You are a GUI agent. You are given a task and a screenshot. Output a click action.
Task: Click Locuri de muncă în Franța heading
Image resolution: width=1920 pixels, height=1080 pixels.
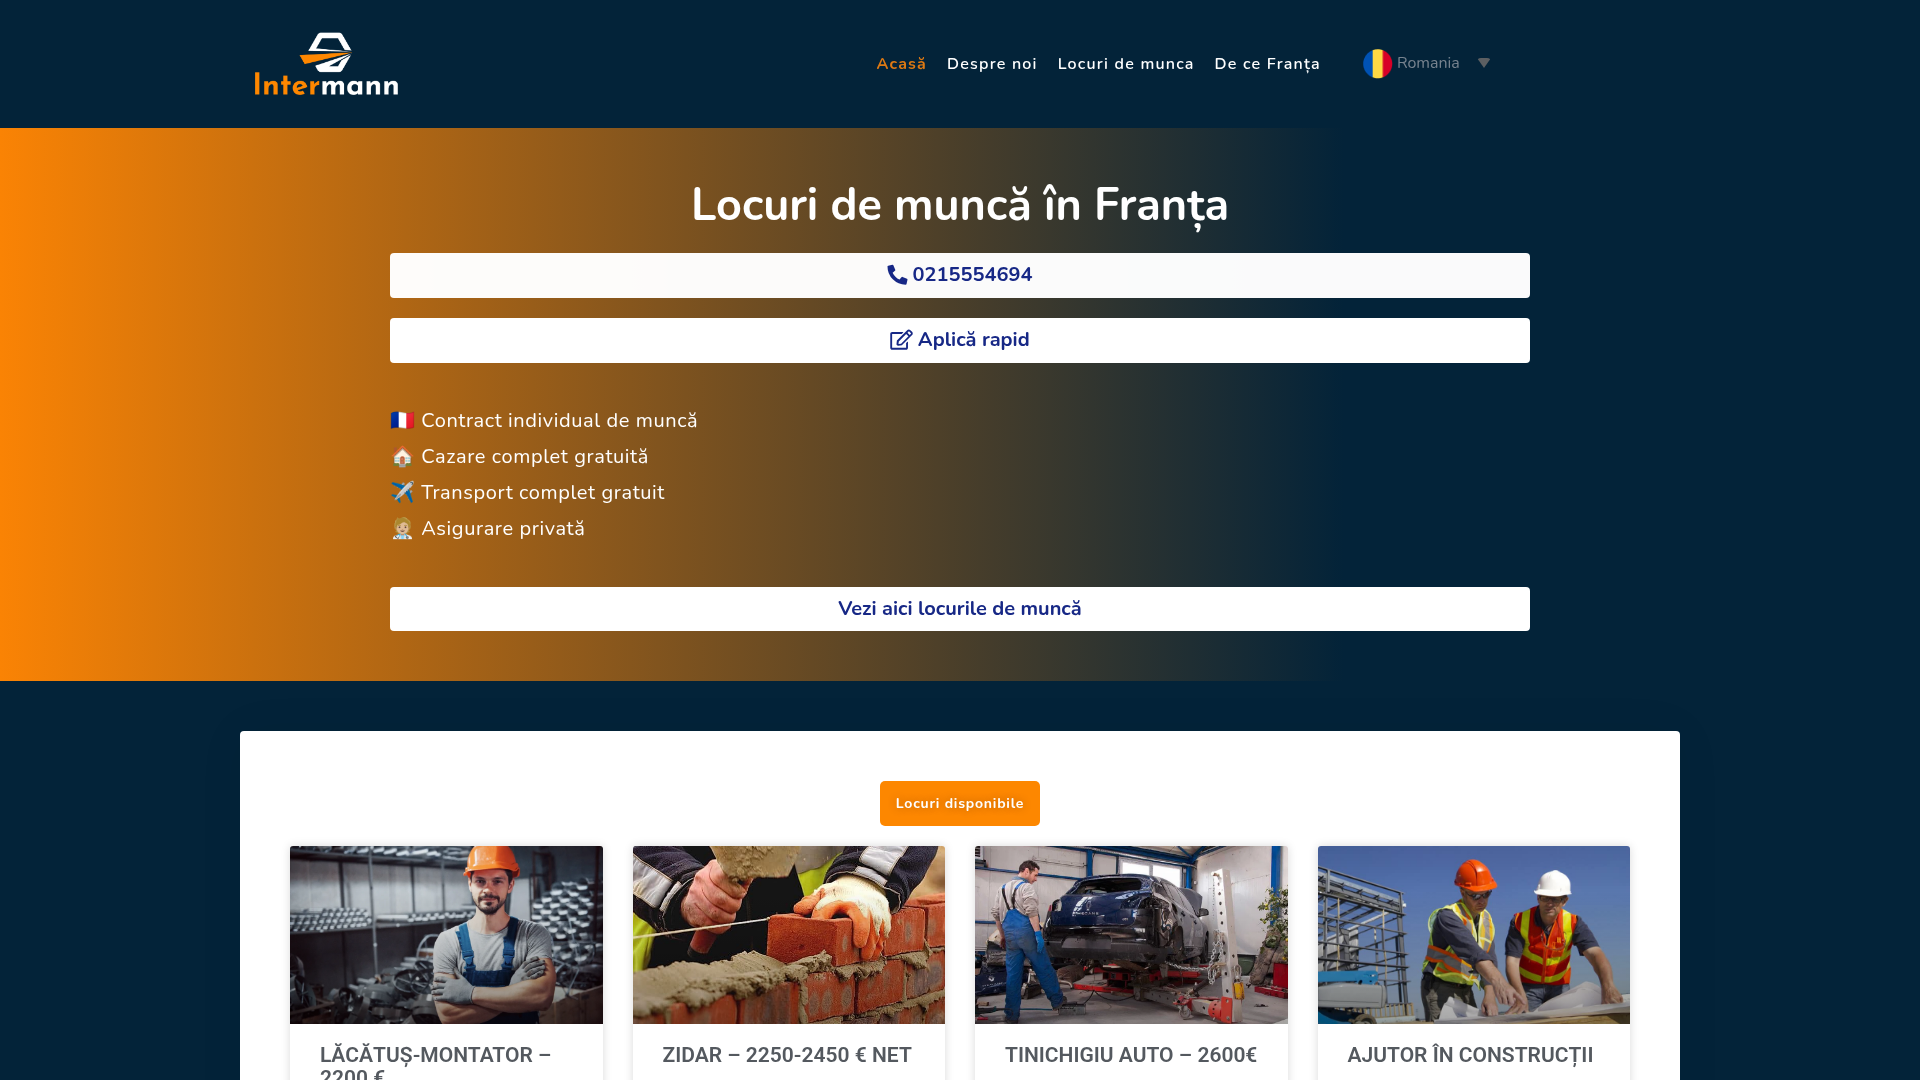tap(960, 205)
